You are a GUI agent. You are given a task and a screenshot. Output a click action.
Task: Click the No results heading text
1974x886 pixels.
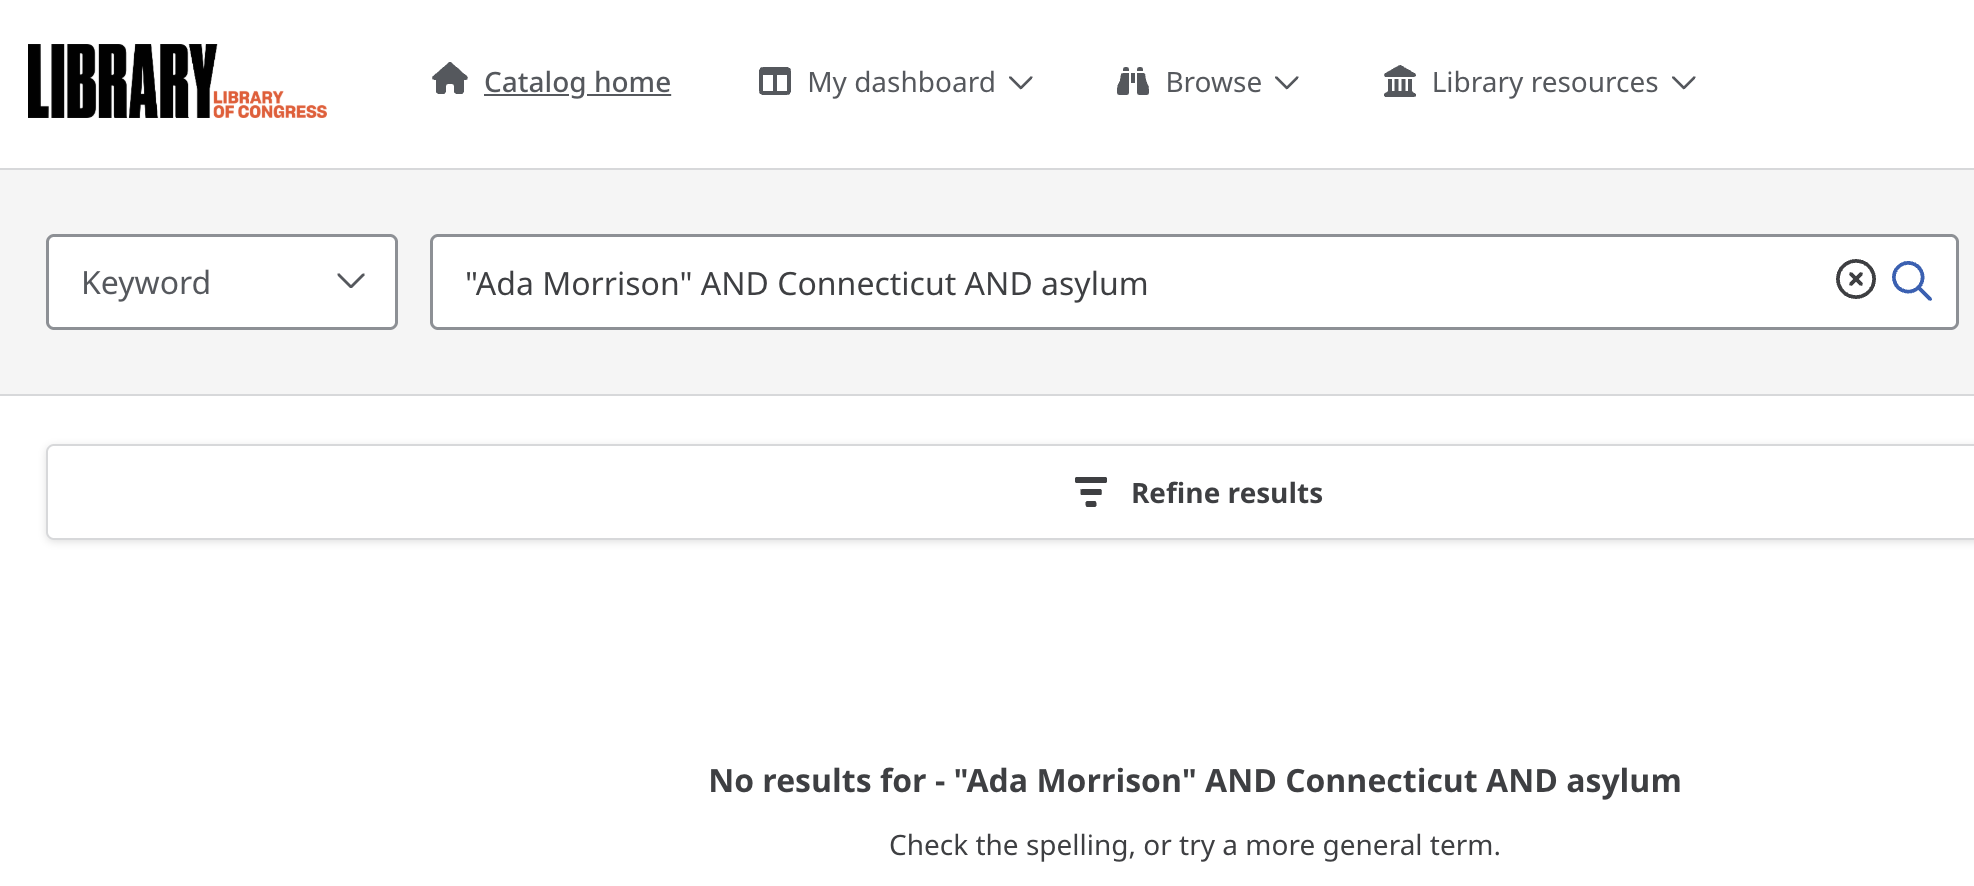pos(1194,781)
